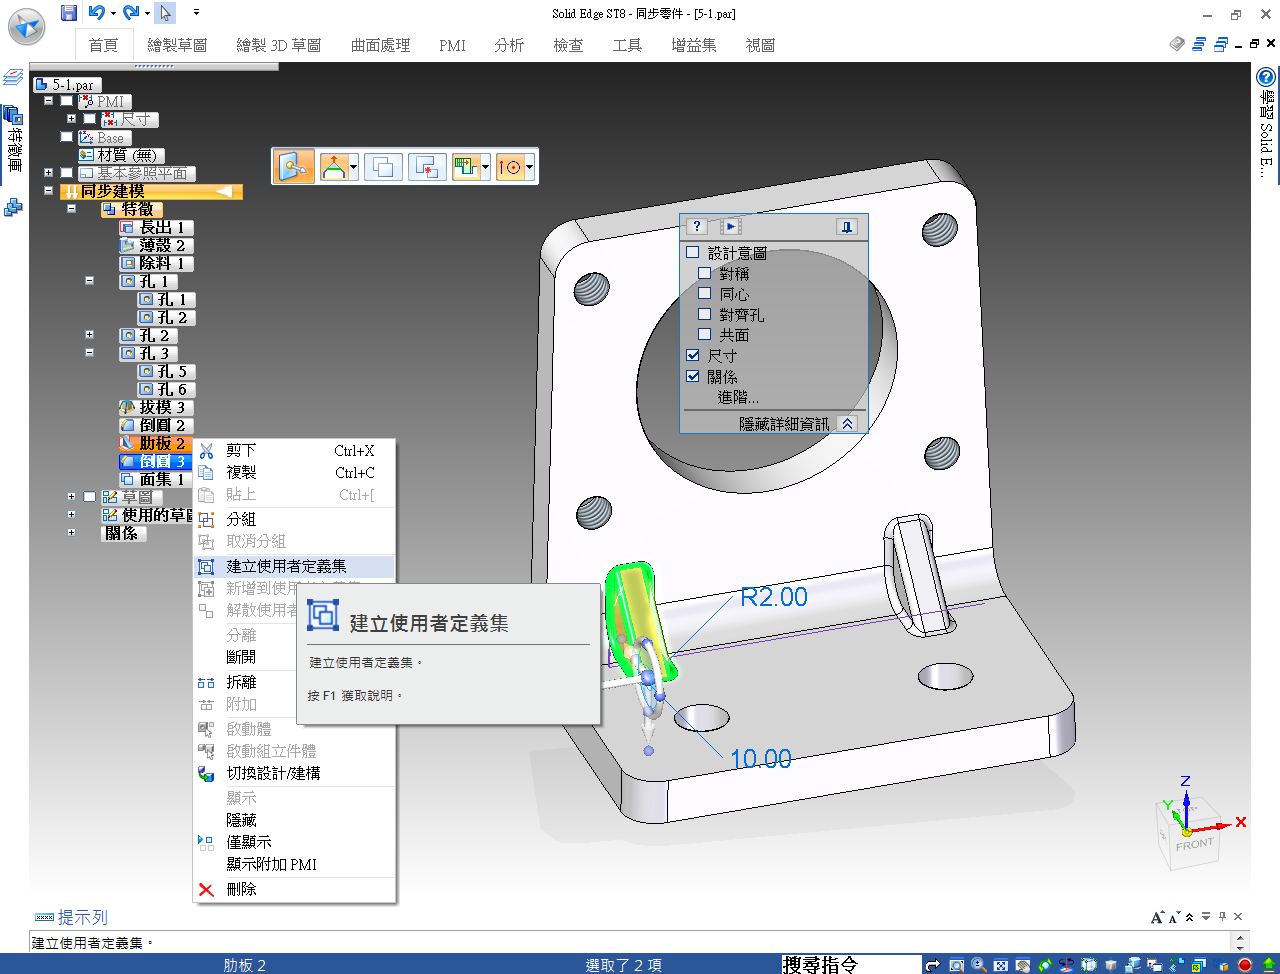Click the Fit view icon in status bar
Screen dimensions: 1280x974
click(1001, 965)
